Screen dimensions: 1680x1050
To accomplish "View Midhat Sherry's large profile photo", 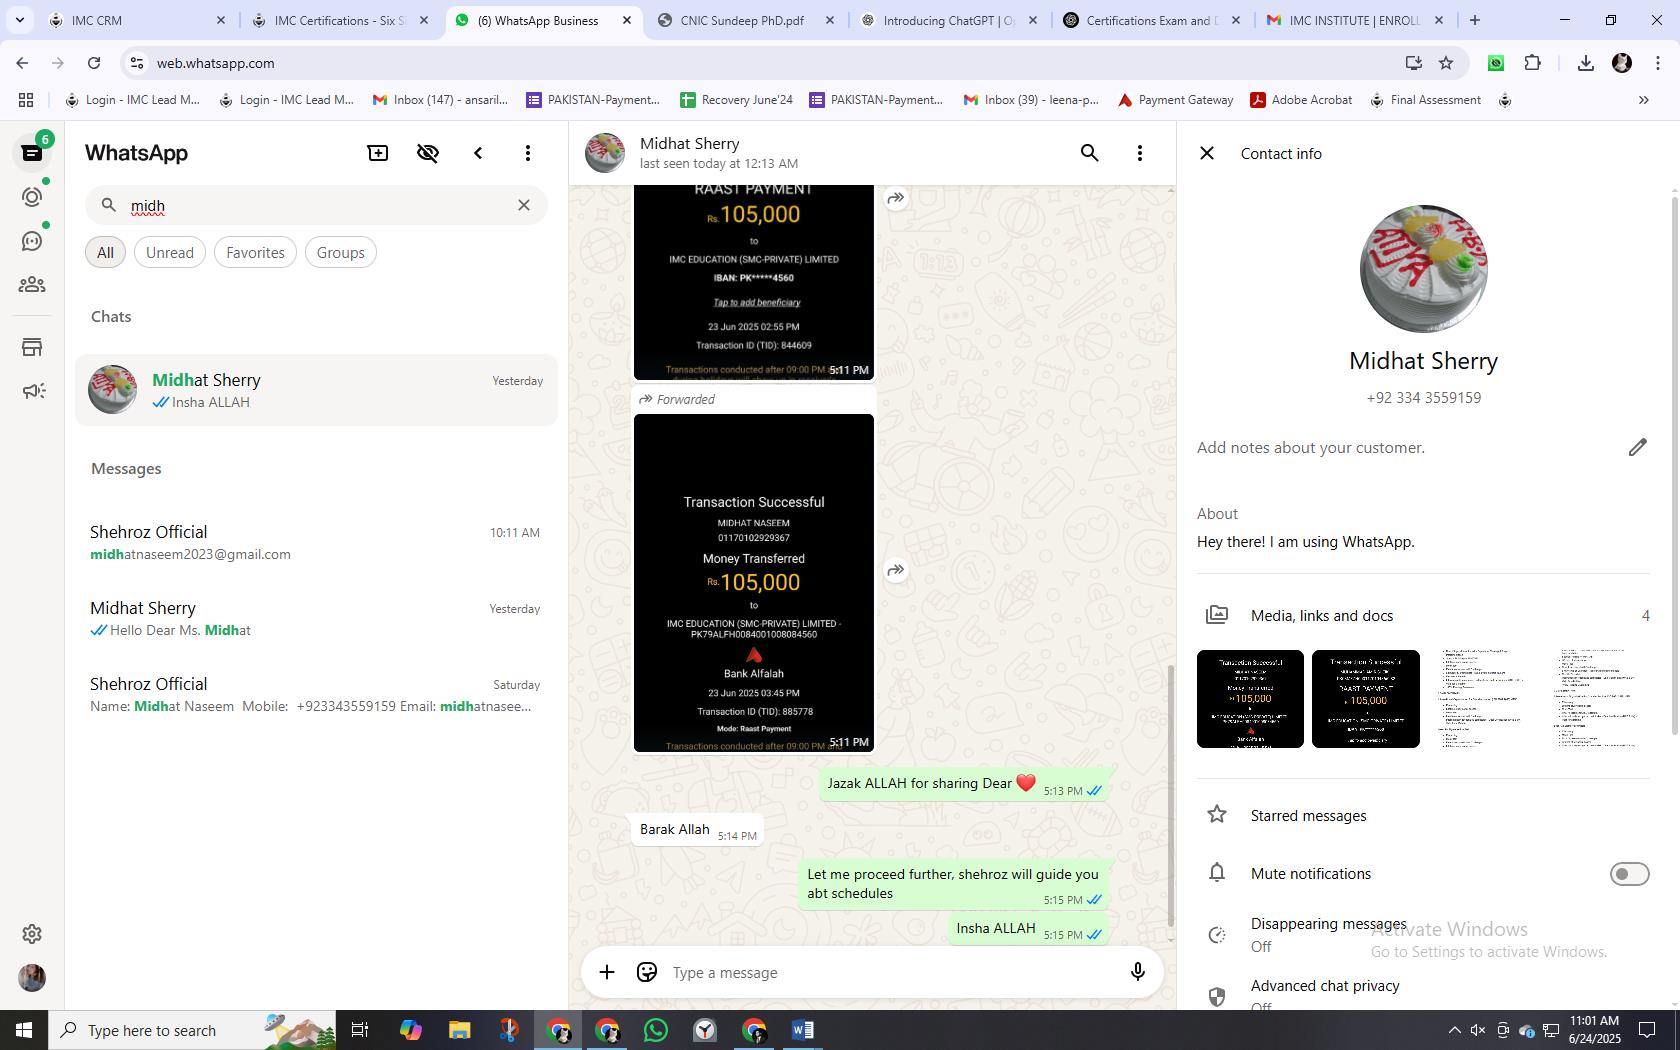I will click(x=1423, y=269).
